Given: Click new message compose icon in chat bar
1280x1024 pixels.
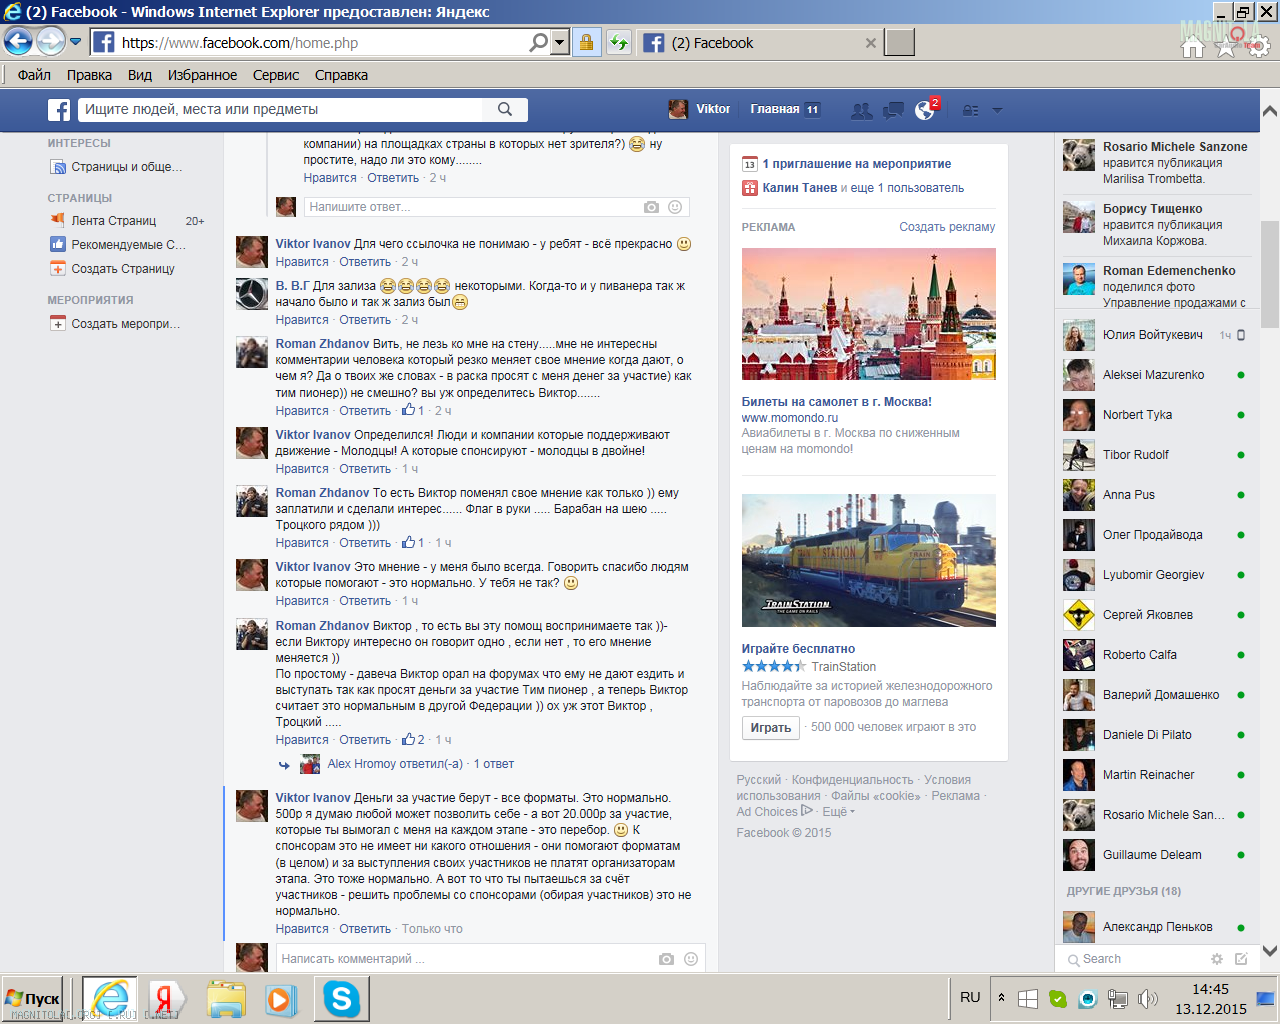Looking at the screenshot, I should (1241, 959).
